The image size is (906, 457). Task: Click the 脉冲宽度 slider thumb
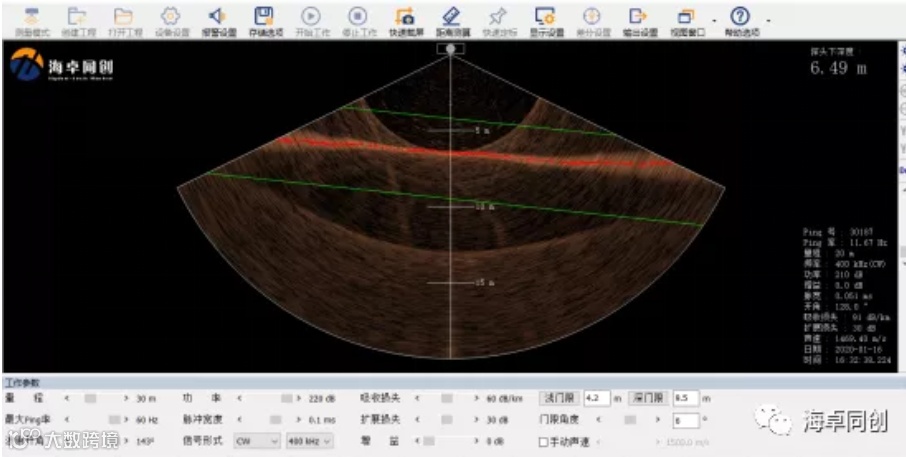pos(276,419)
